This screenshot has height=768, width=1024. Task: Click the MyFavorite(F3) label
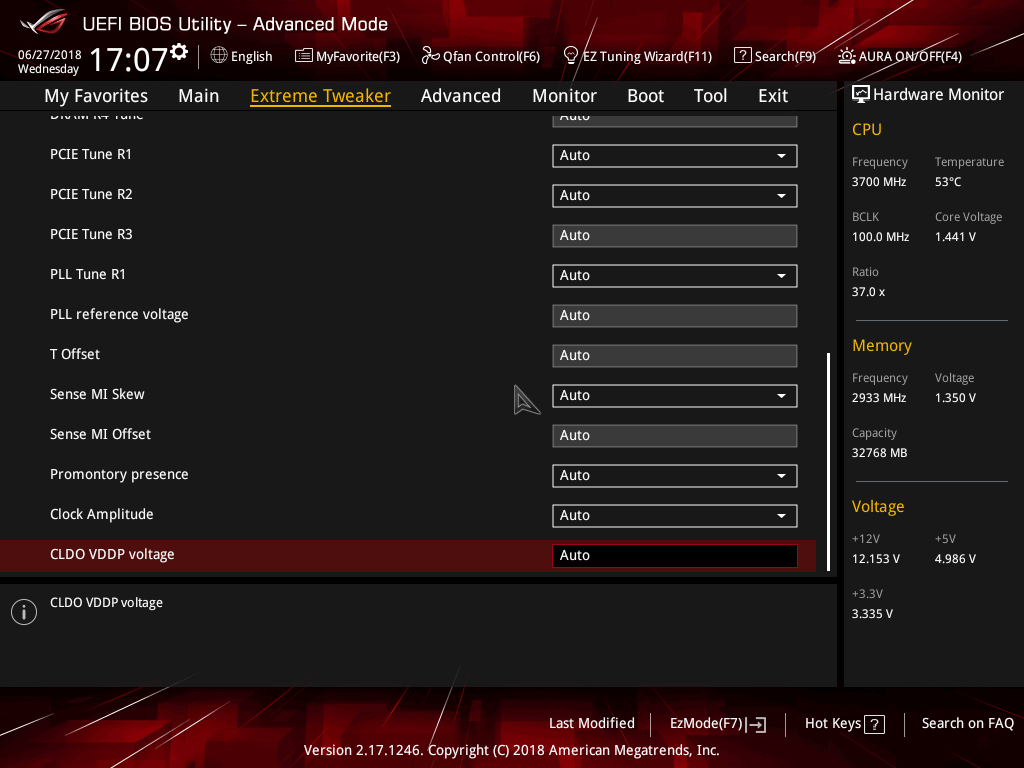click(x=358, y=56)
